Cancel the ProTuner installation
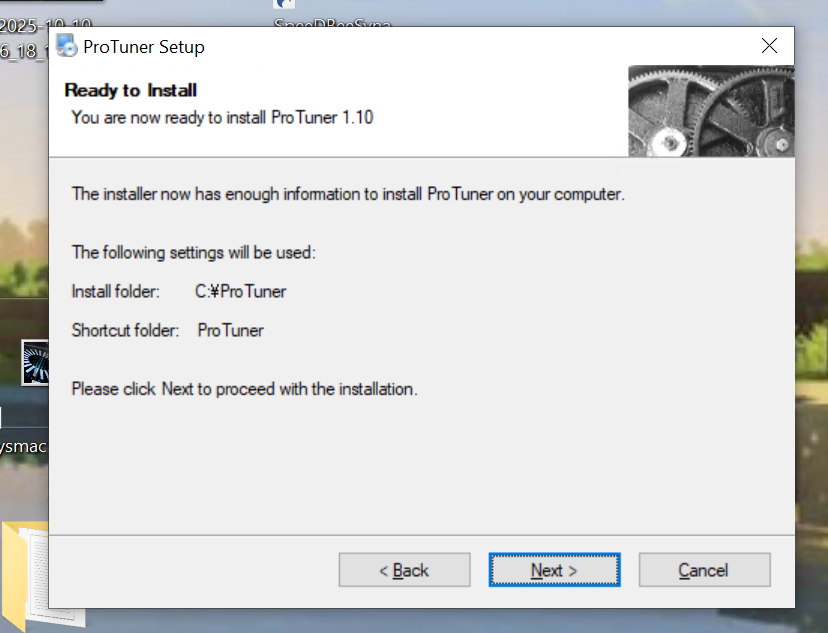Screen dimensions: 828x633 coord(704,570)
